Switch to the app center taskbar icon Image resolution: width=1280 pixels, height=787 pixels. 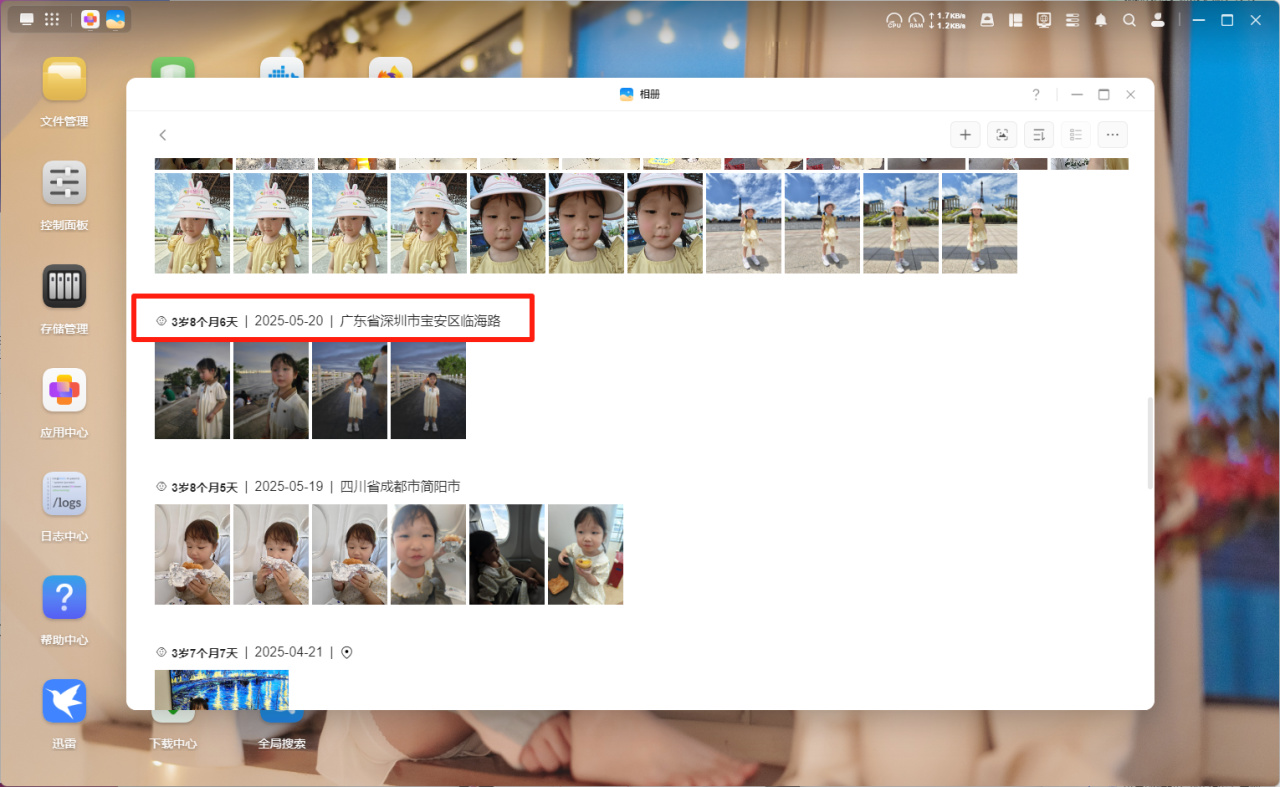click(90, 19)
